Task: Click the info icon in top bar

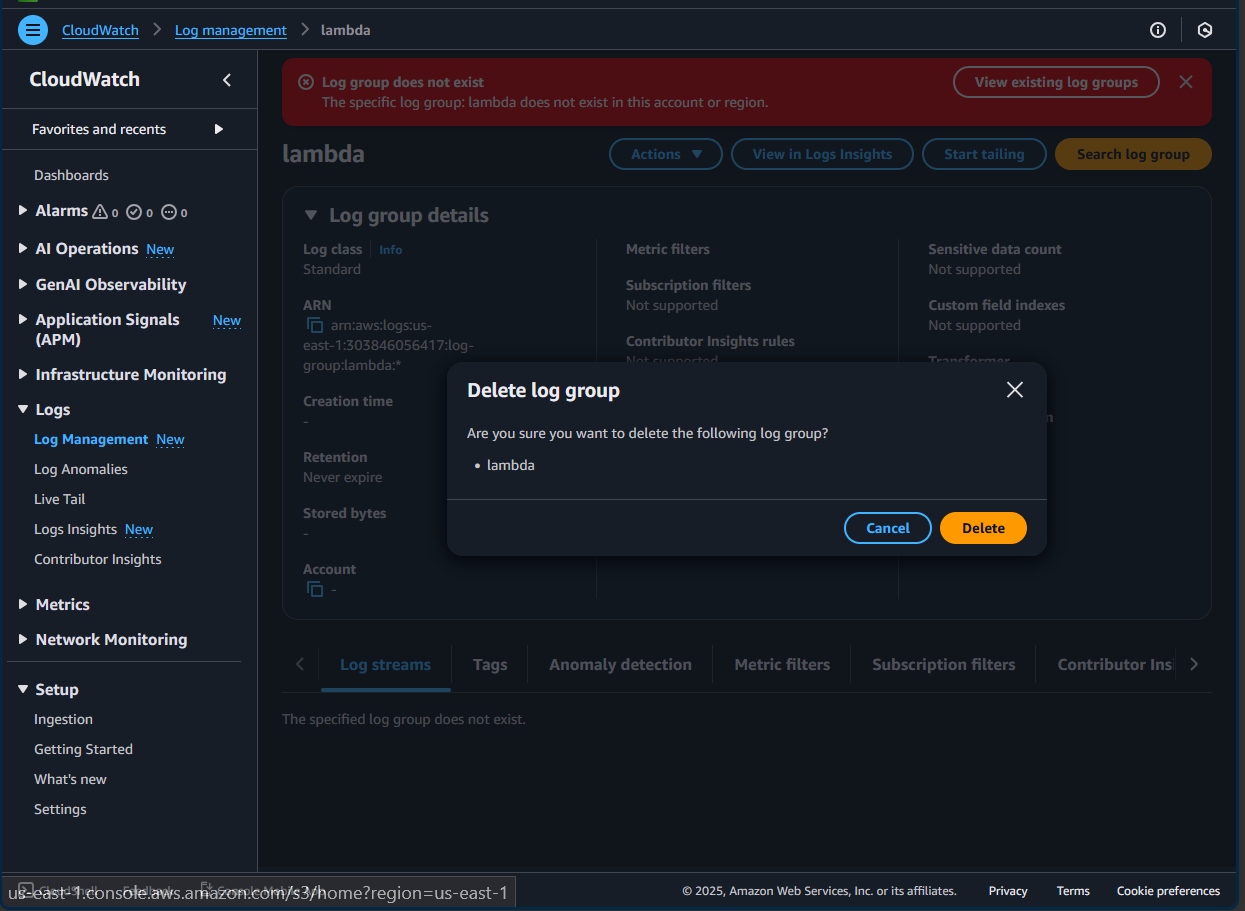Action: point(1158,30)
